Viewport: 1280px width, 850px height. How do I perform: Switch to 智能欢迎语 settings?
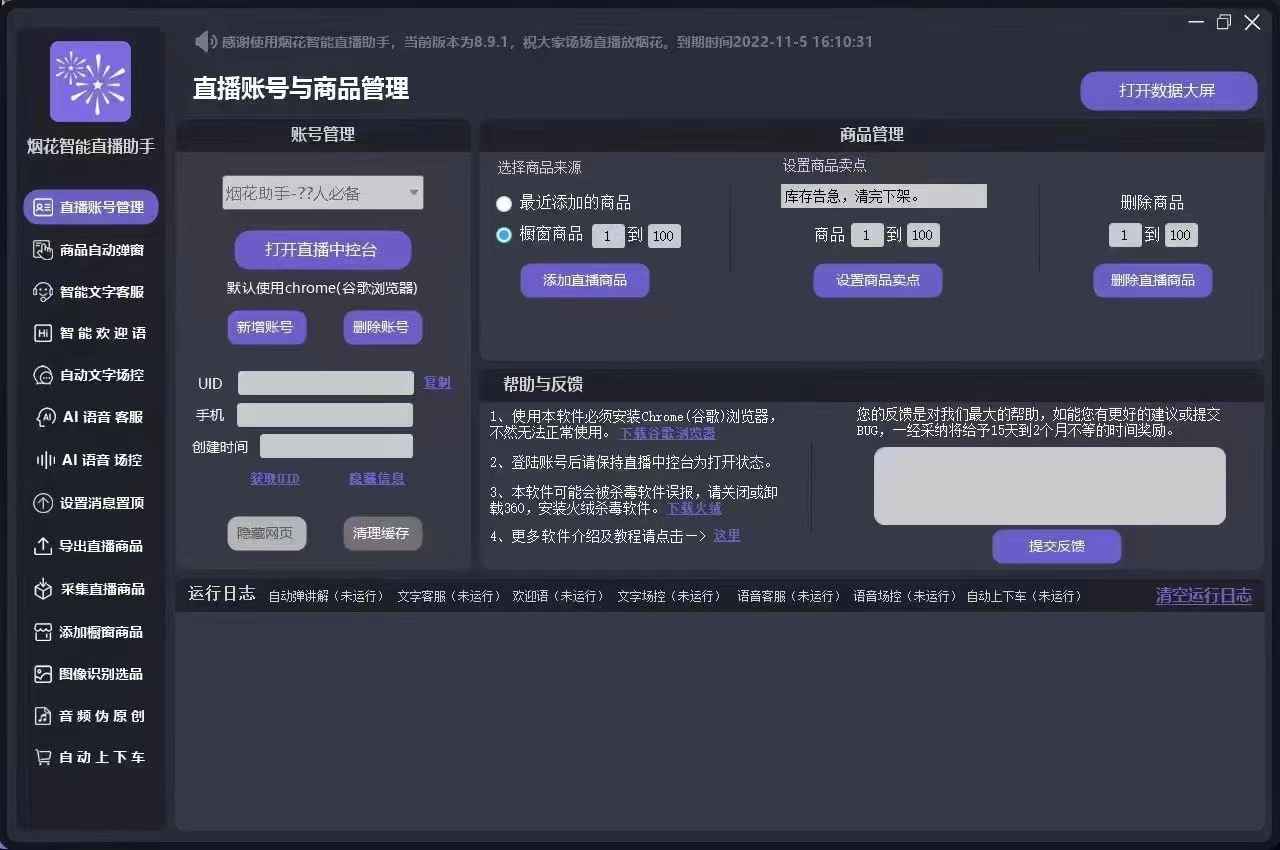tap(90, 333)
